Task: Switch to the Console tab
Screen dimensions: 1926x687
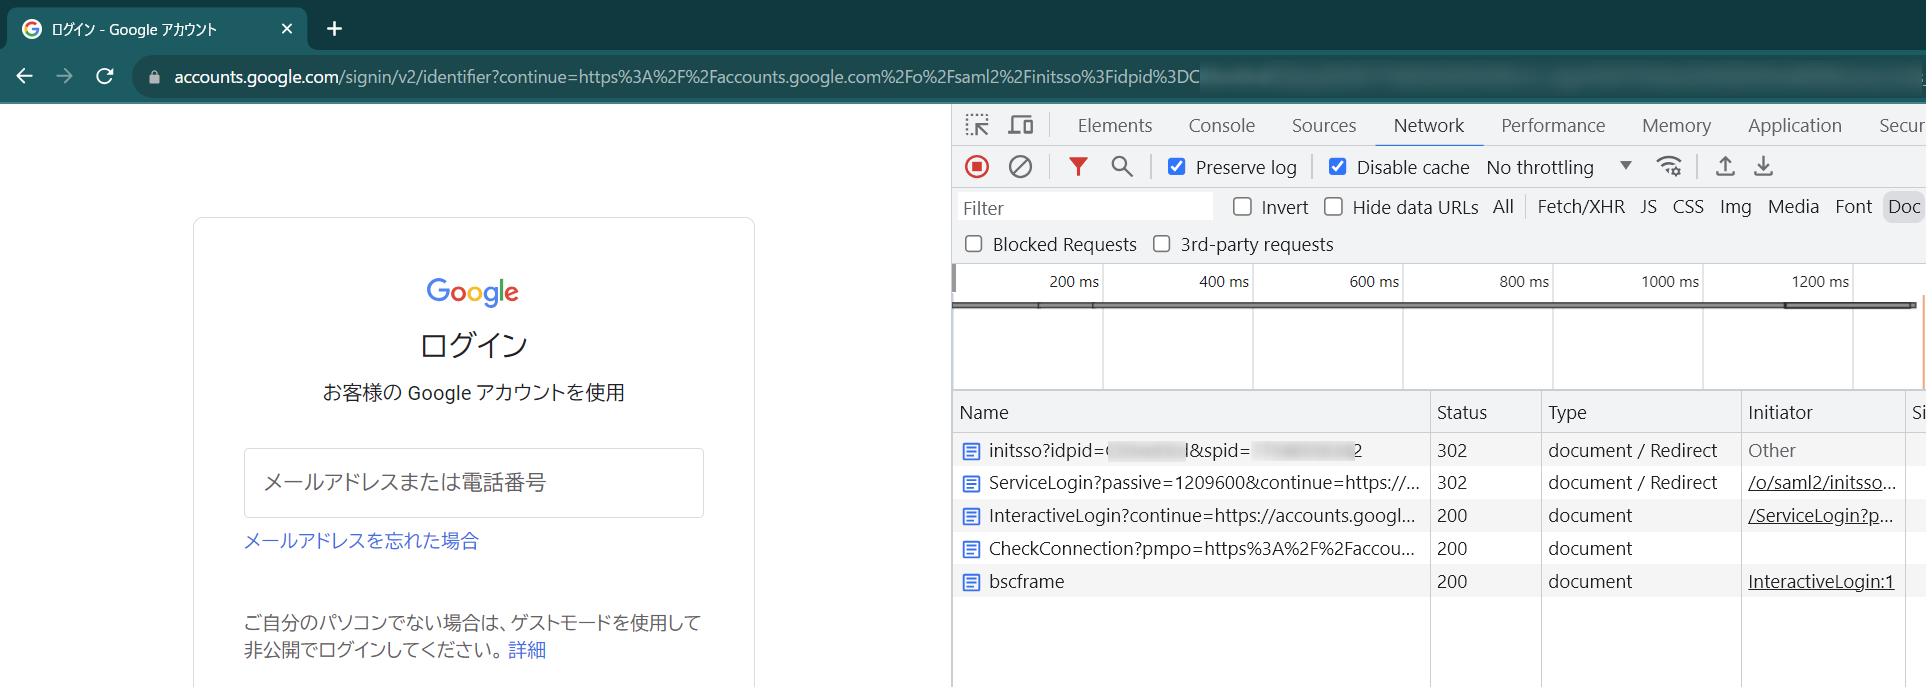Action: pos(1222,125)
